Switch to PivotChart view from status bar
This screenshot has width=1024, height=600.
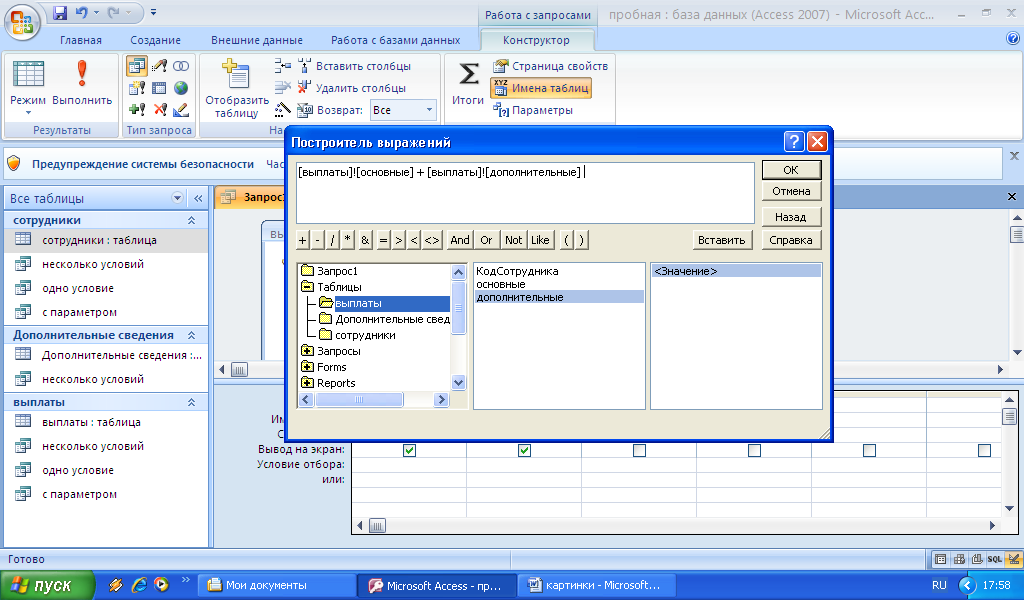coord(977,559)
